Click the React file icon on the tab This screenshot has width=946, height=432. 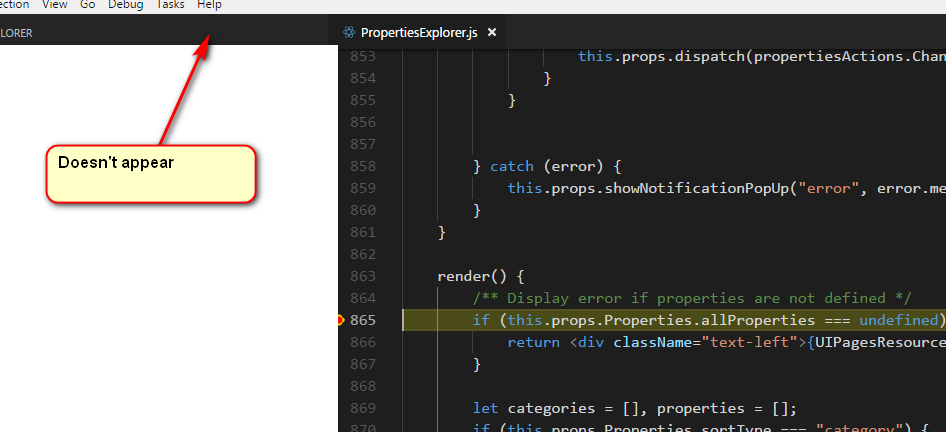coord(348,33)
